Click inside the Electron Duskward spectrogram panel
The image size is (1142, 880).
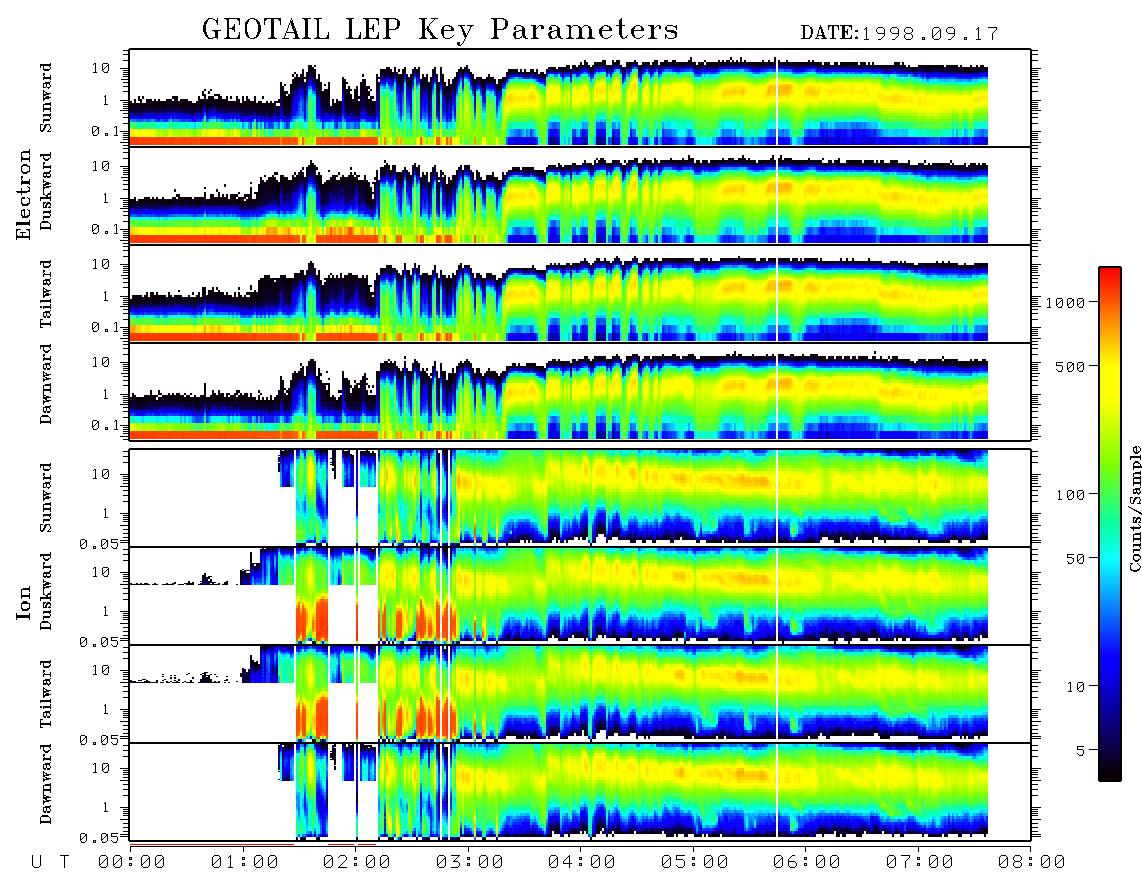pos(580,195)
